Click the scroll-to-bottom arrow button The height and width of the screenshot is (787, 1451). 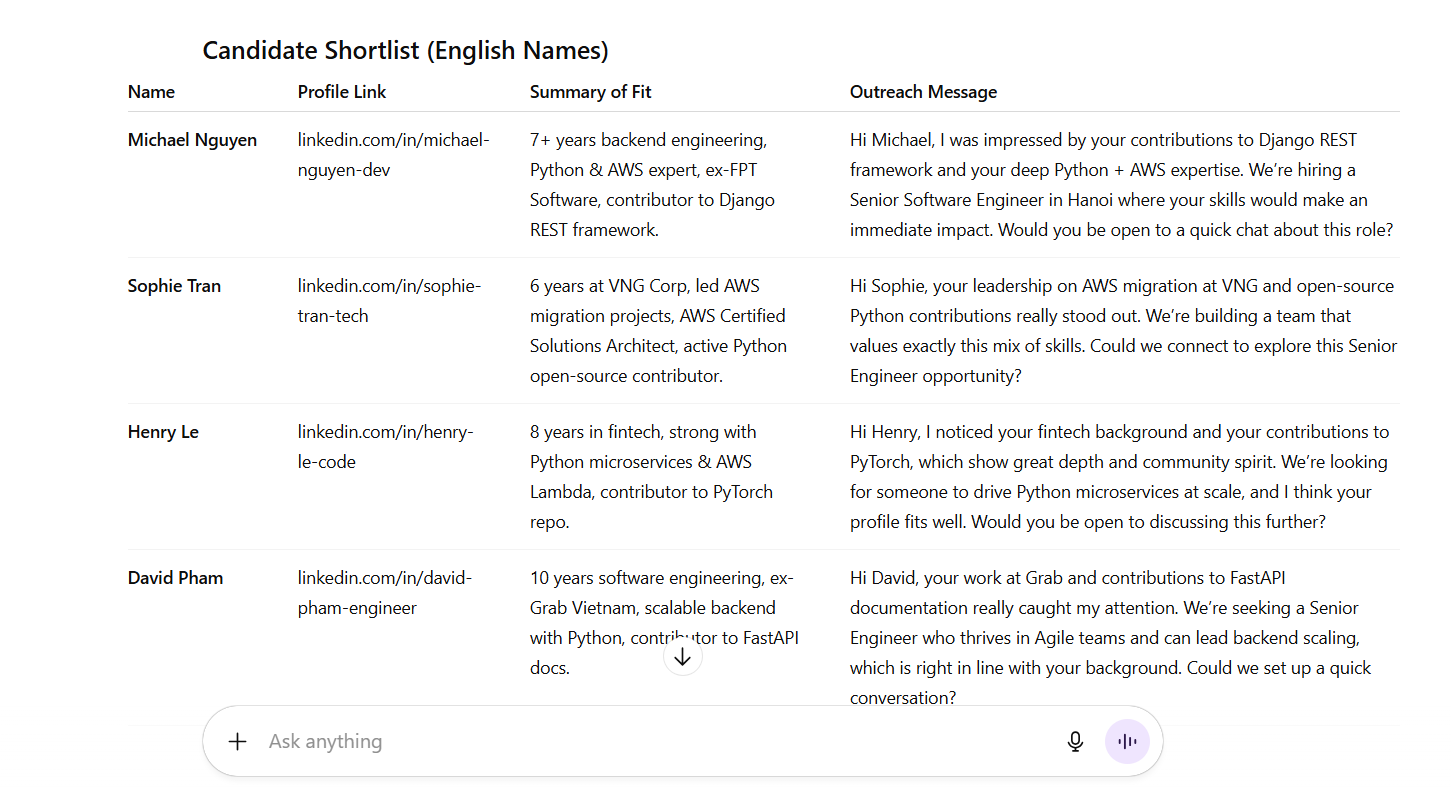coord(683,657)
